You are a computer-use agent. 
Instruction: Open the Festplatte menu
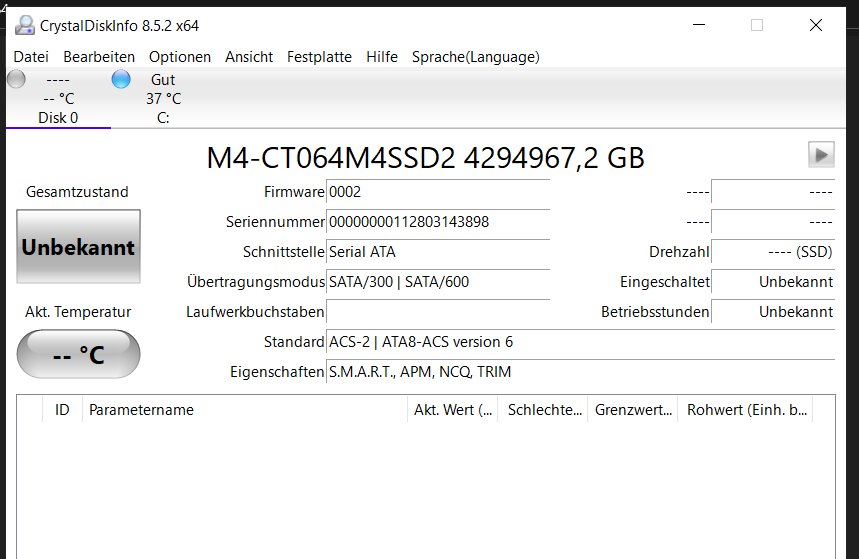(319, 57)
